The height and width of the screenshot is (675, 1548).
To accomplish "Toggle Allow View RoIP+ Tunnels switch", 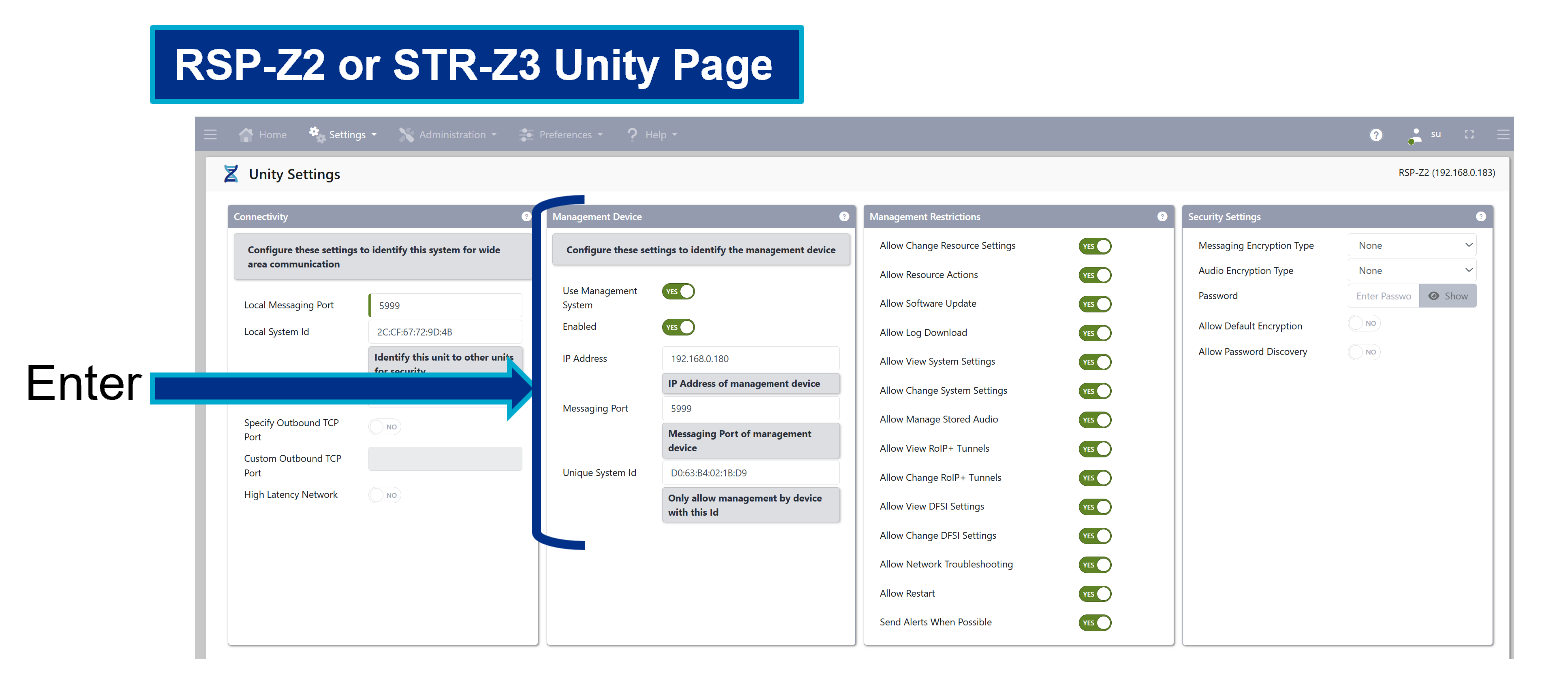I will coord(1095,449).
